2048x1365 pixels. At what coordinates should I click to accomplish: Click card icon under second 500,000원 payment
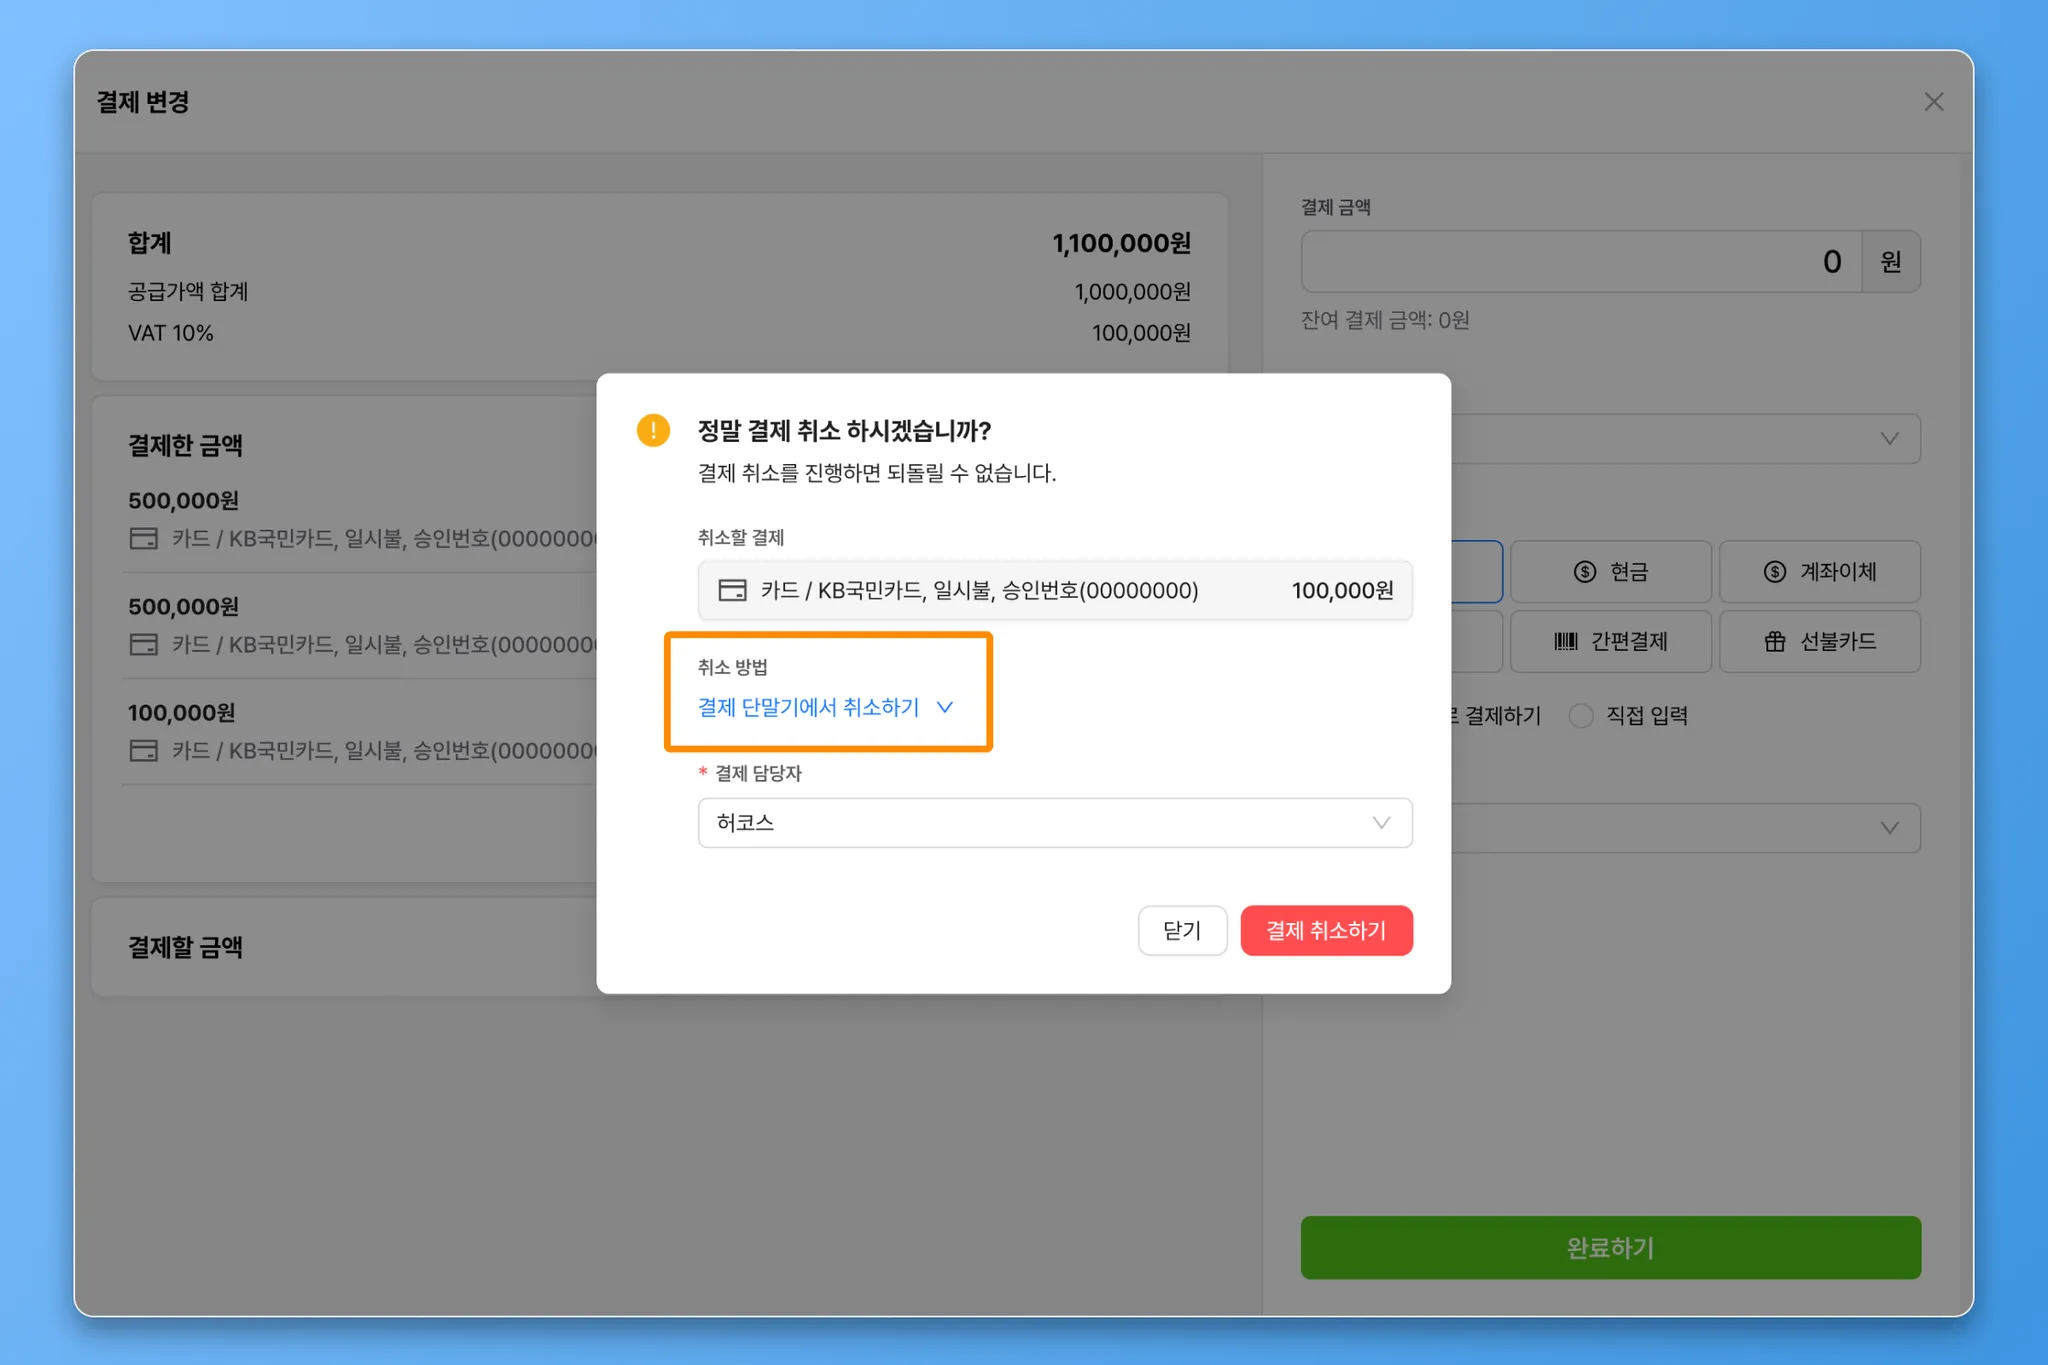pos(144,645)
